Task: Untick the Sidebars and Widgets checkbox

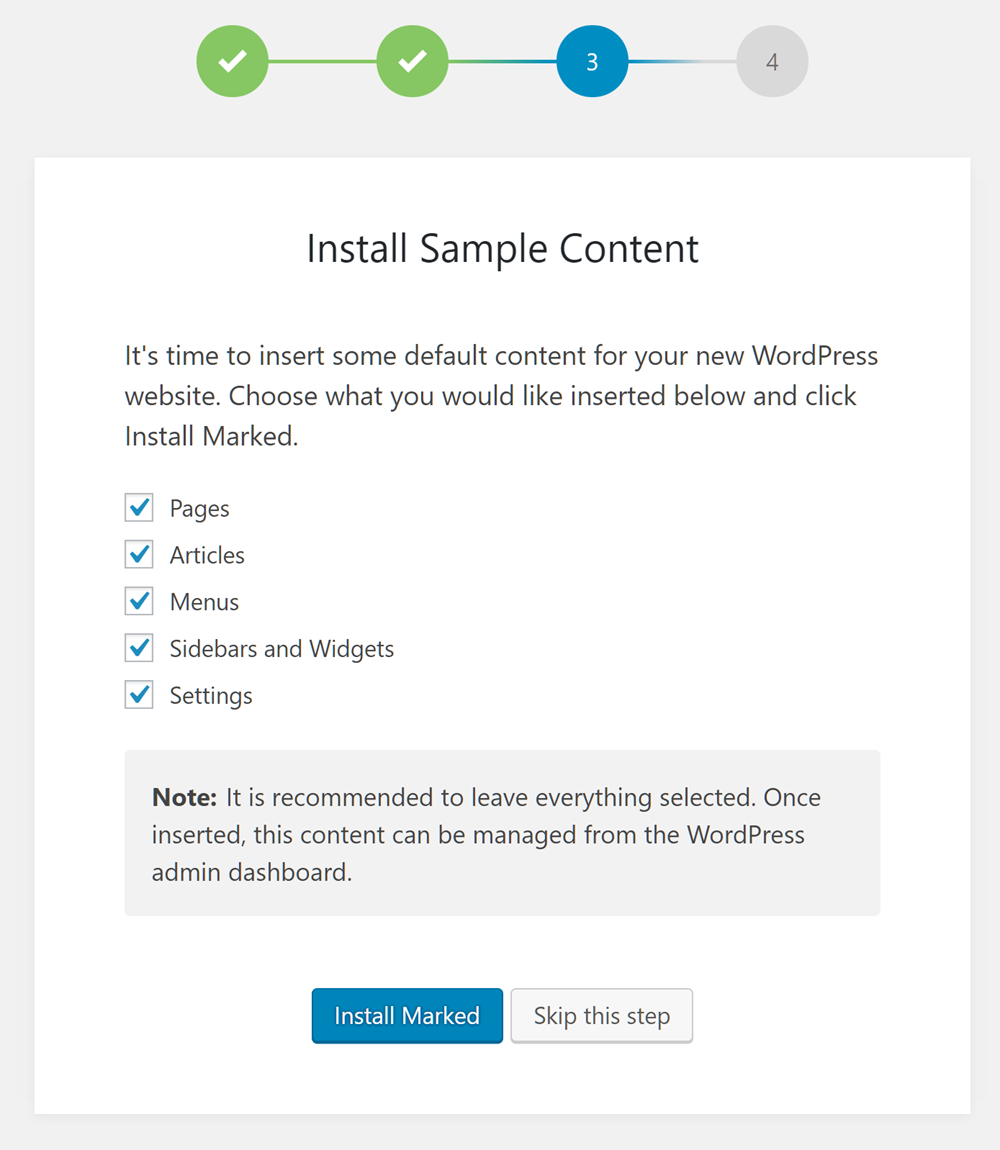Action: click(x=139, y=649)
